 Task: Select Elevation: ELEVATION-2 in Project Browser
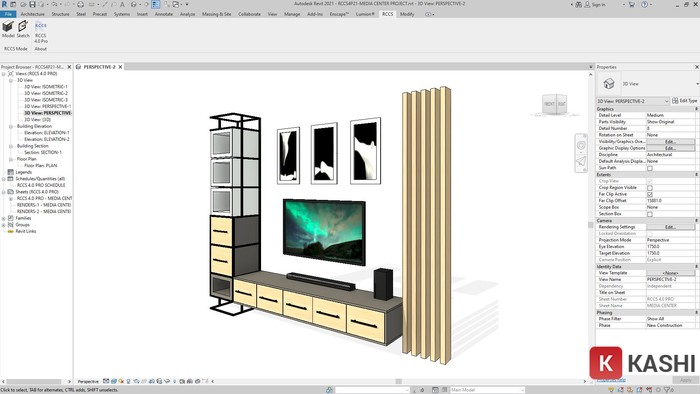pyautogui.click(x=47, y=139)
